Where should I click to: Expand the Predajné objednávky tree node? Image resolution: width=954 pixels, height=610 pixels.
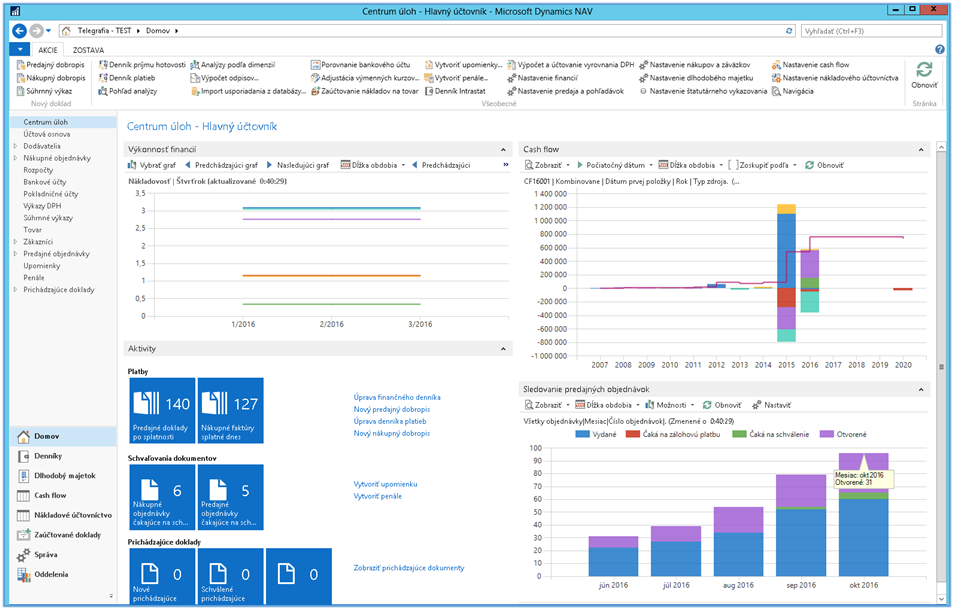click(15, 254)
